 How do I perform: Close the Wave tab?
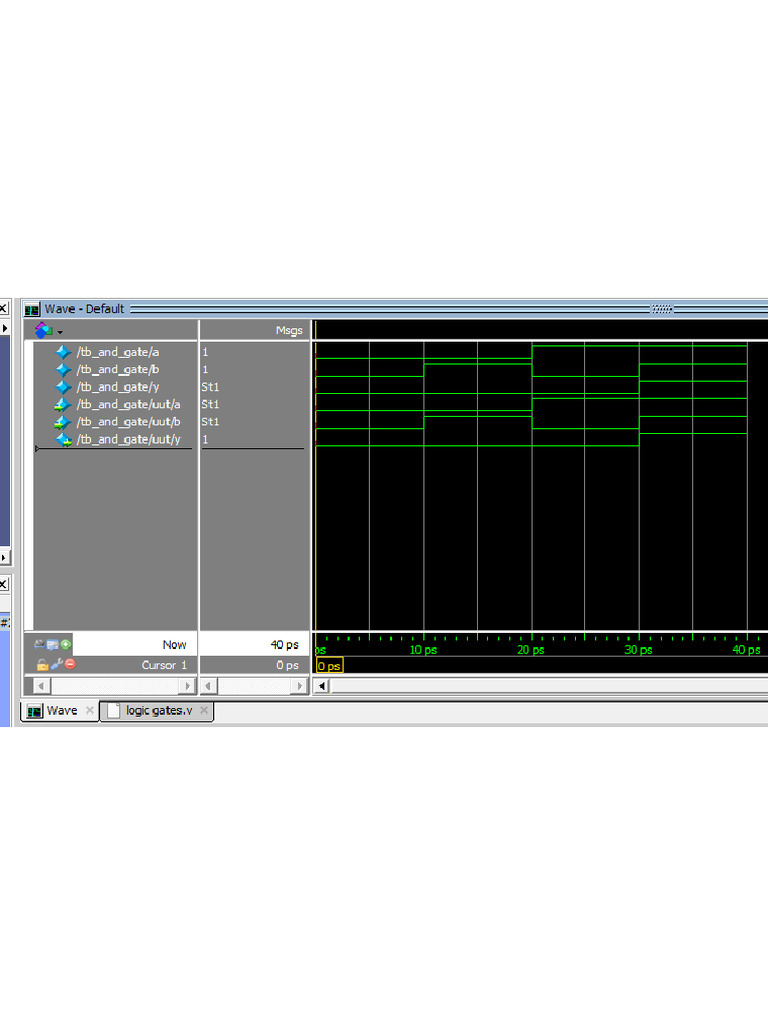89,711
